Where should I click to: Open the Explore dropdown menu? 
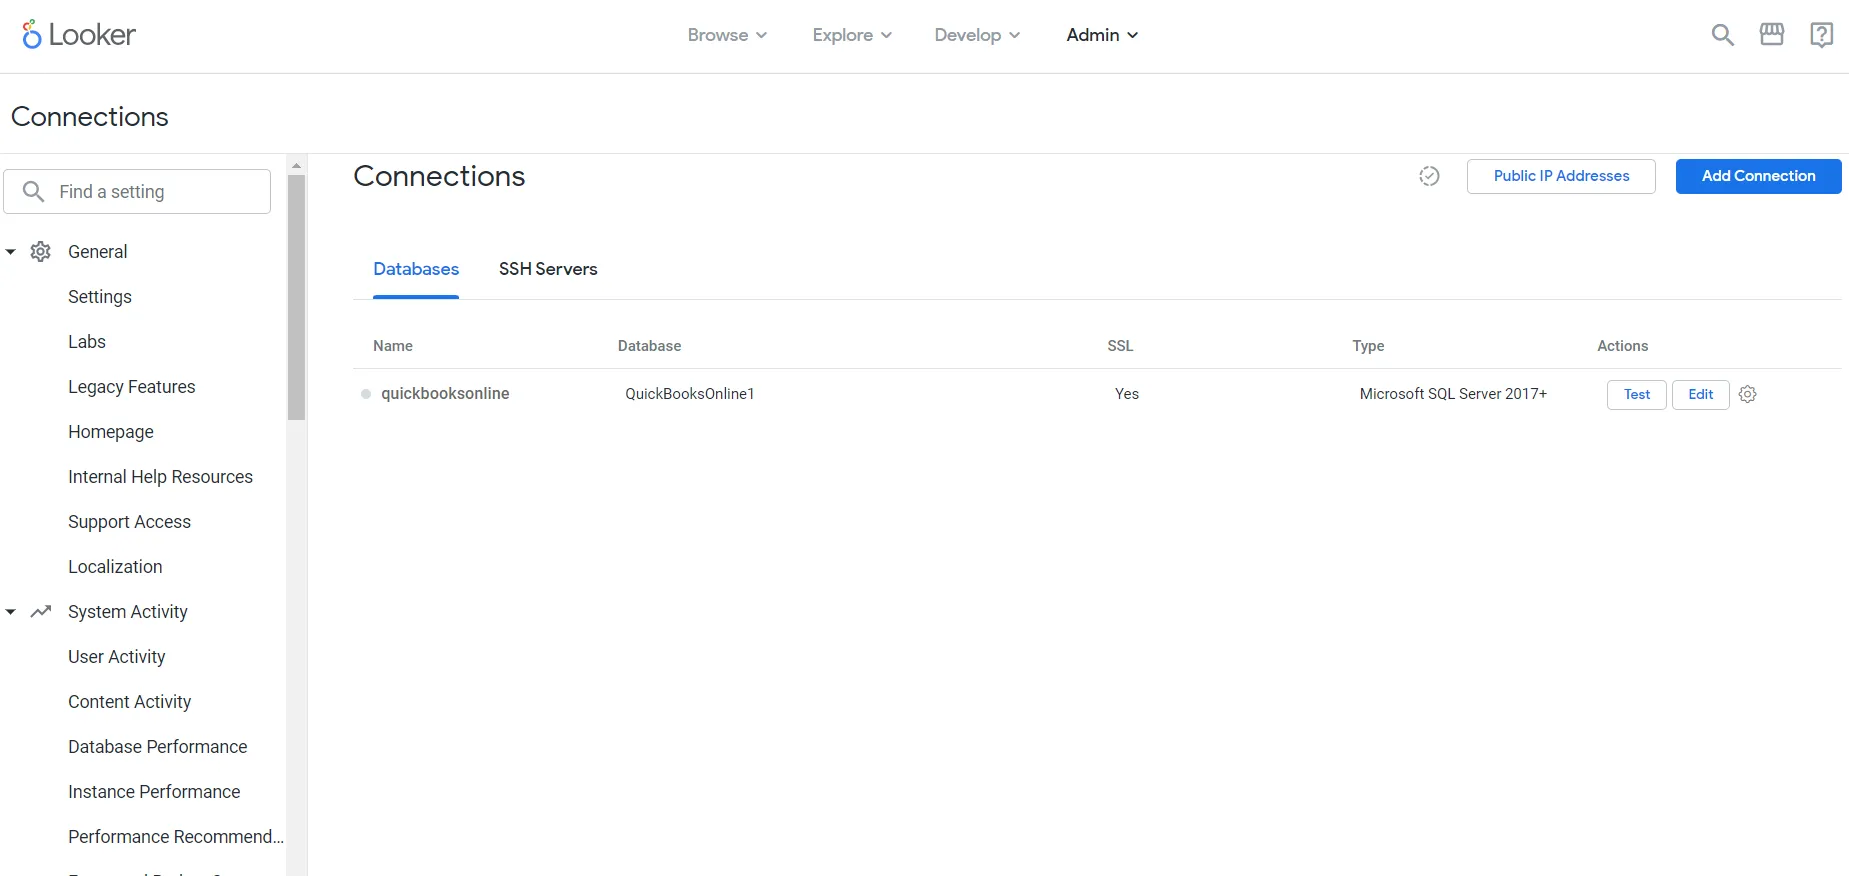[852, 35]
